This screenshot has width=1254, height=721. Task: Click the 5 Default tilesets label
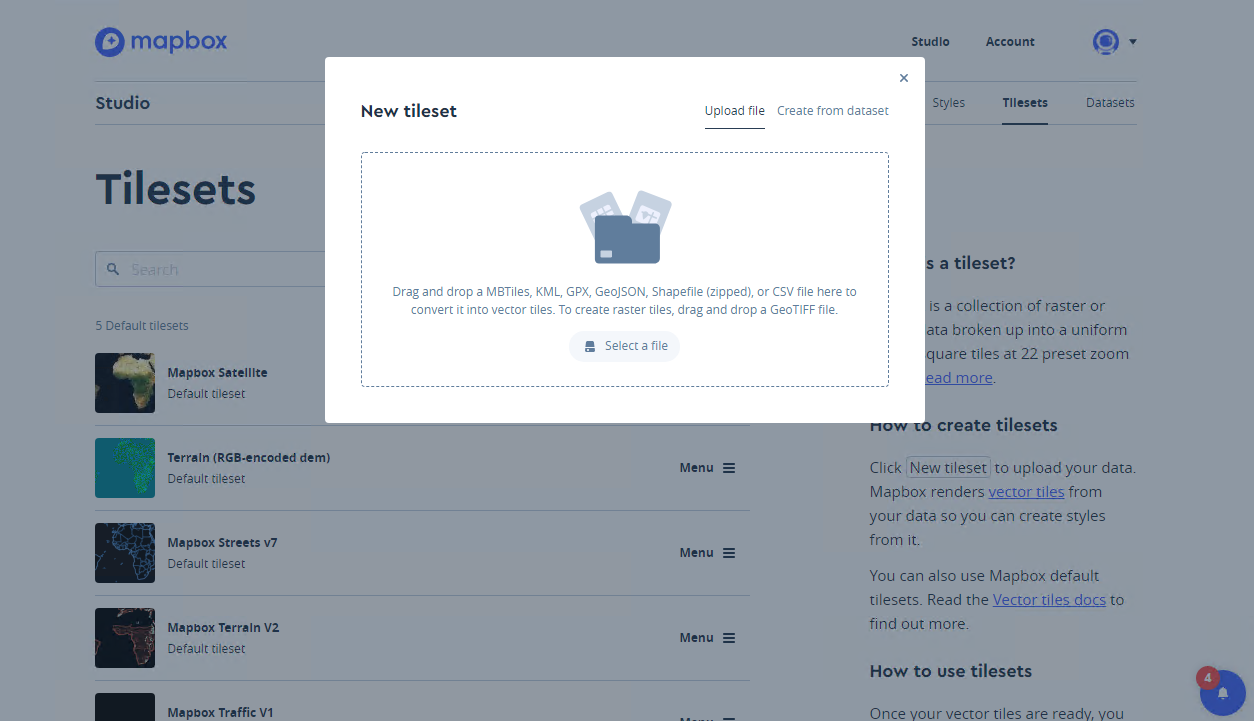click(x=142, y=326)
